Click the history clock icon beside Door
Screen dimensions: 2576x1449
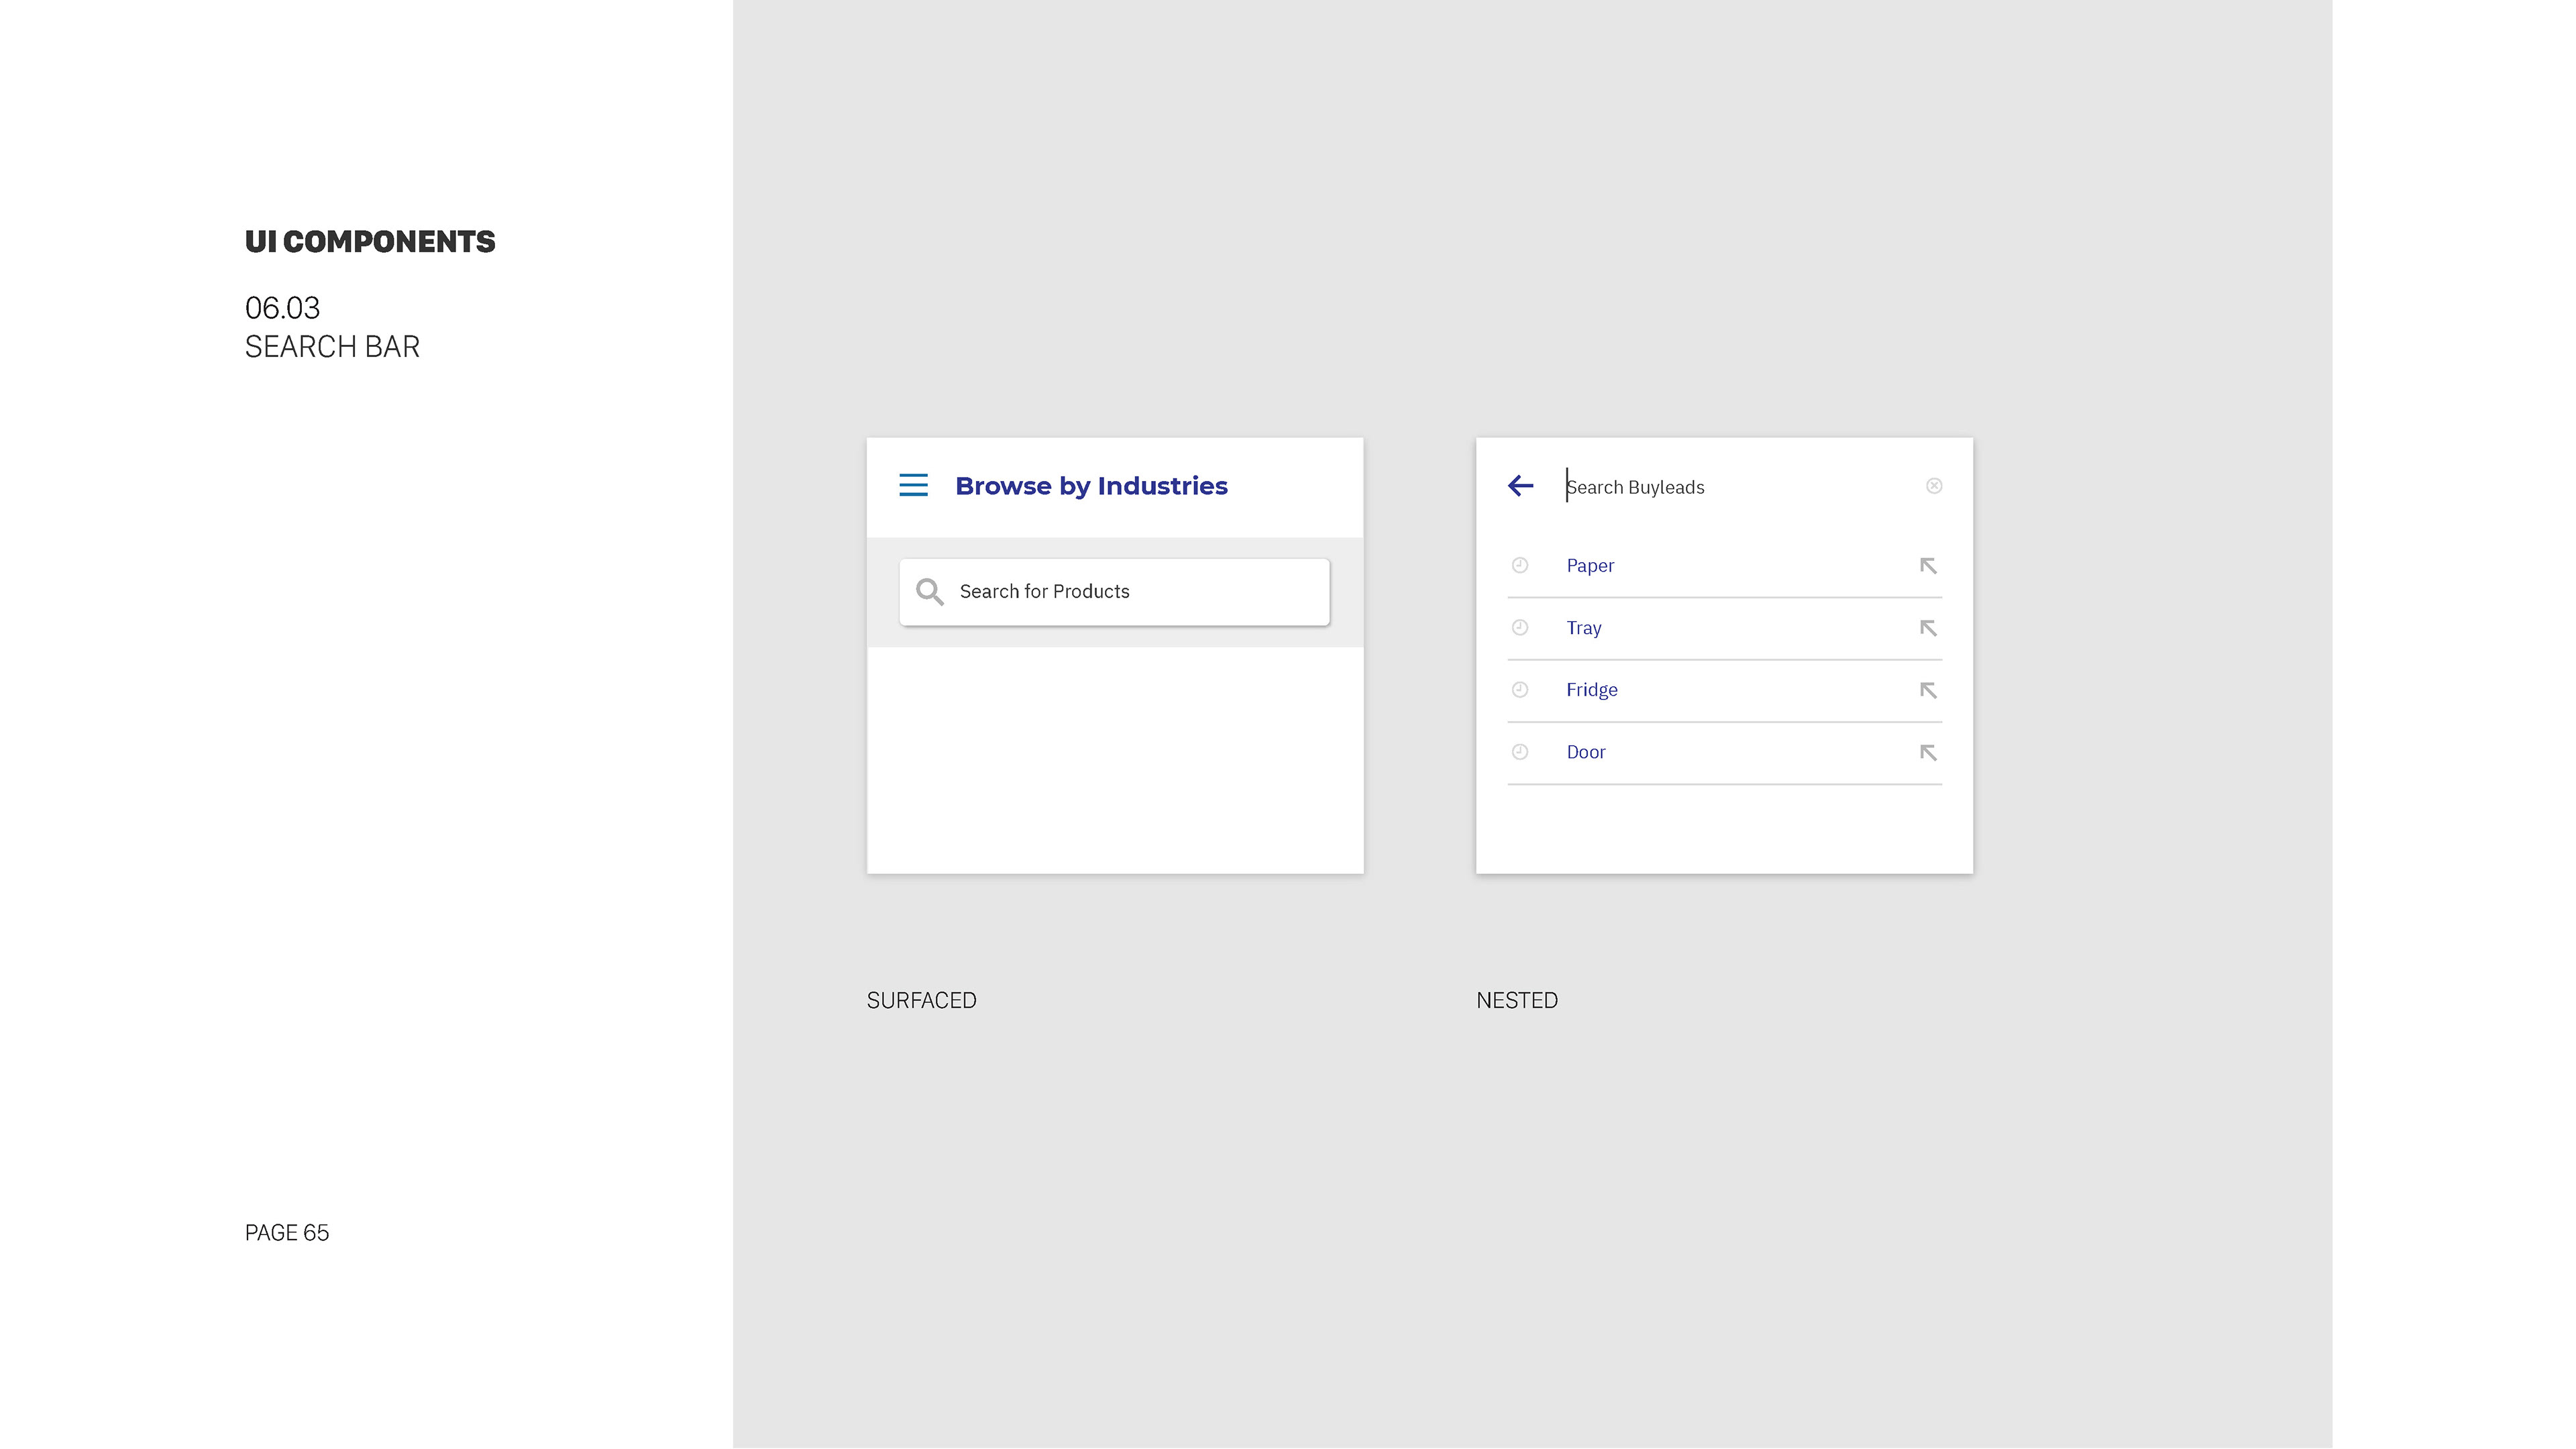point(1519,751)
